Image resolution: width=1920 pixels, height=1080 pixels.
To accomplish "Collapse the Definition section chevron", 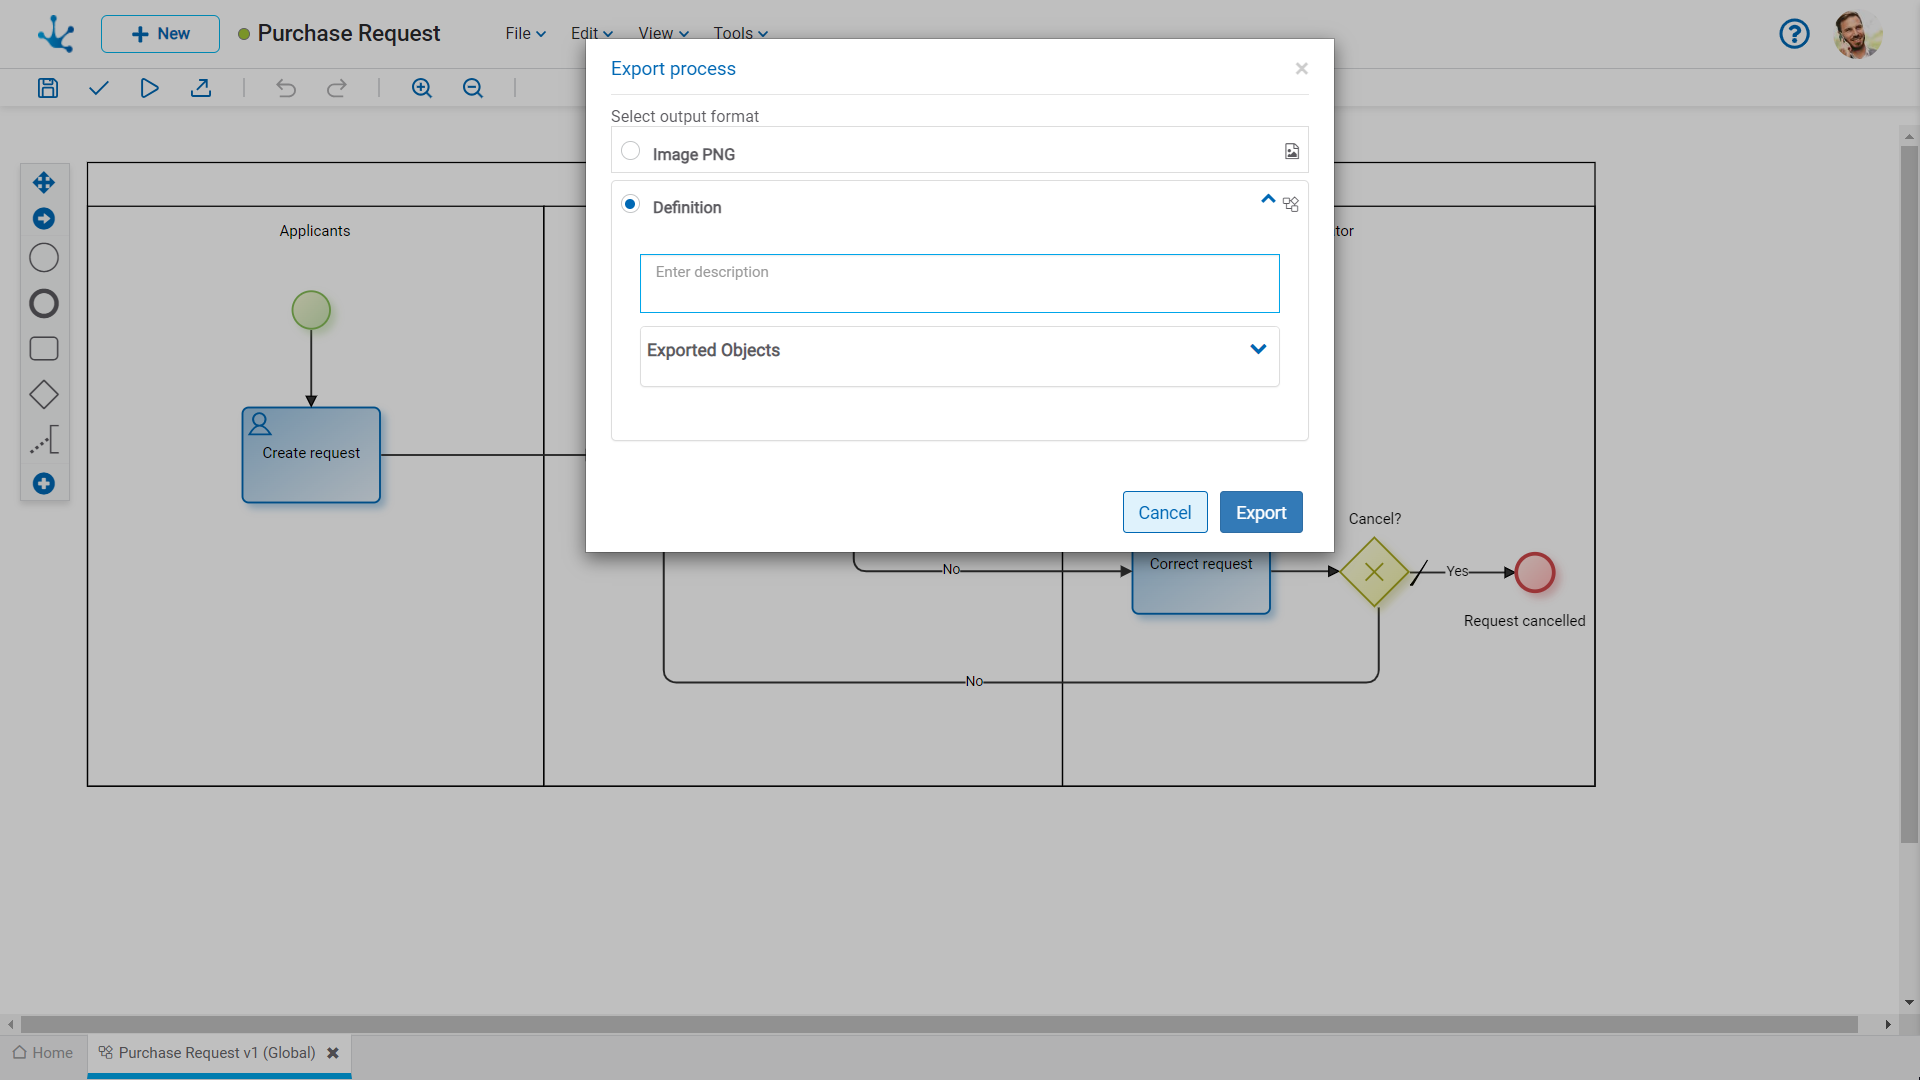I will point(1268,199).
